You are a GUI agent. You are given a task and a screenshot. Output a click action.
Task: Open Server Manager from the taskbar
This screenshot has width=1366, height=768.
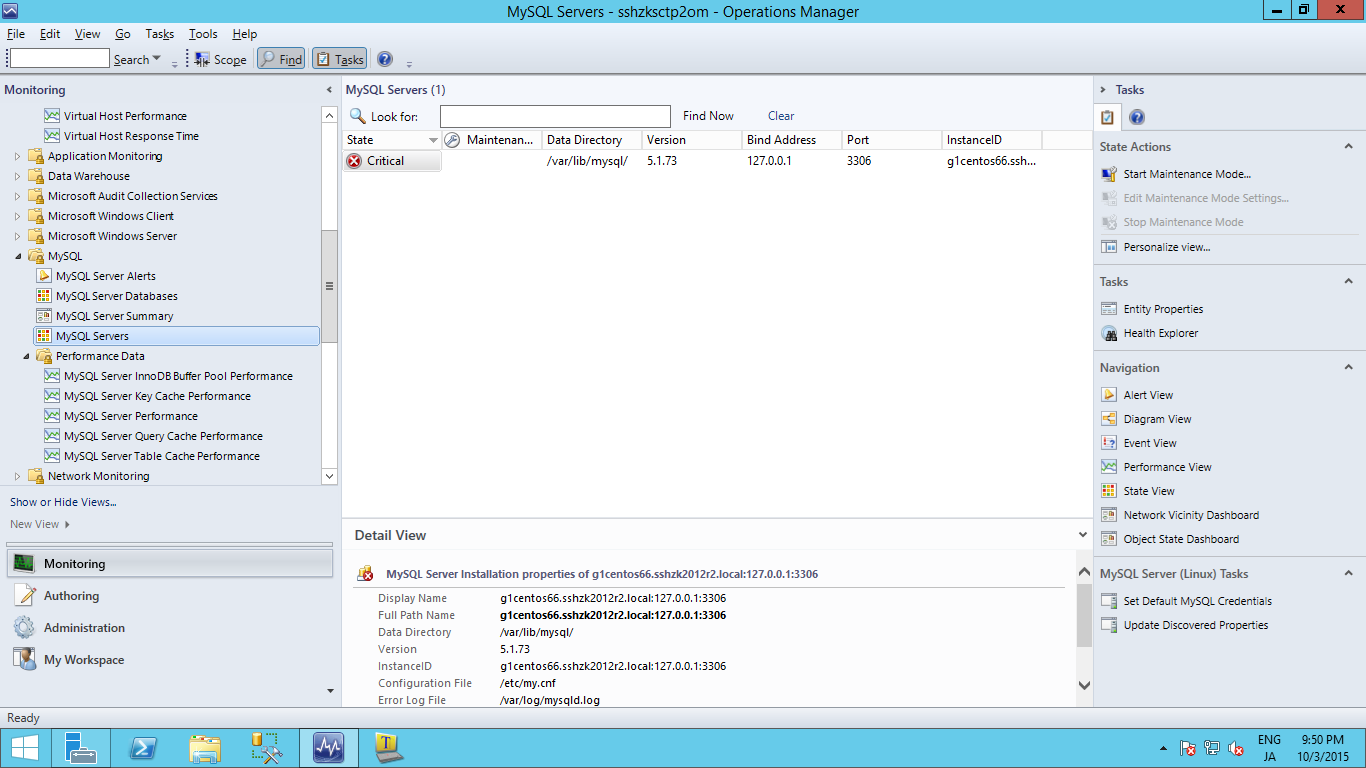tap(80, 747)
